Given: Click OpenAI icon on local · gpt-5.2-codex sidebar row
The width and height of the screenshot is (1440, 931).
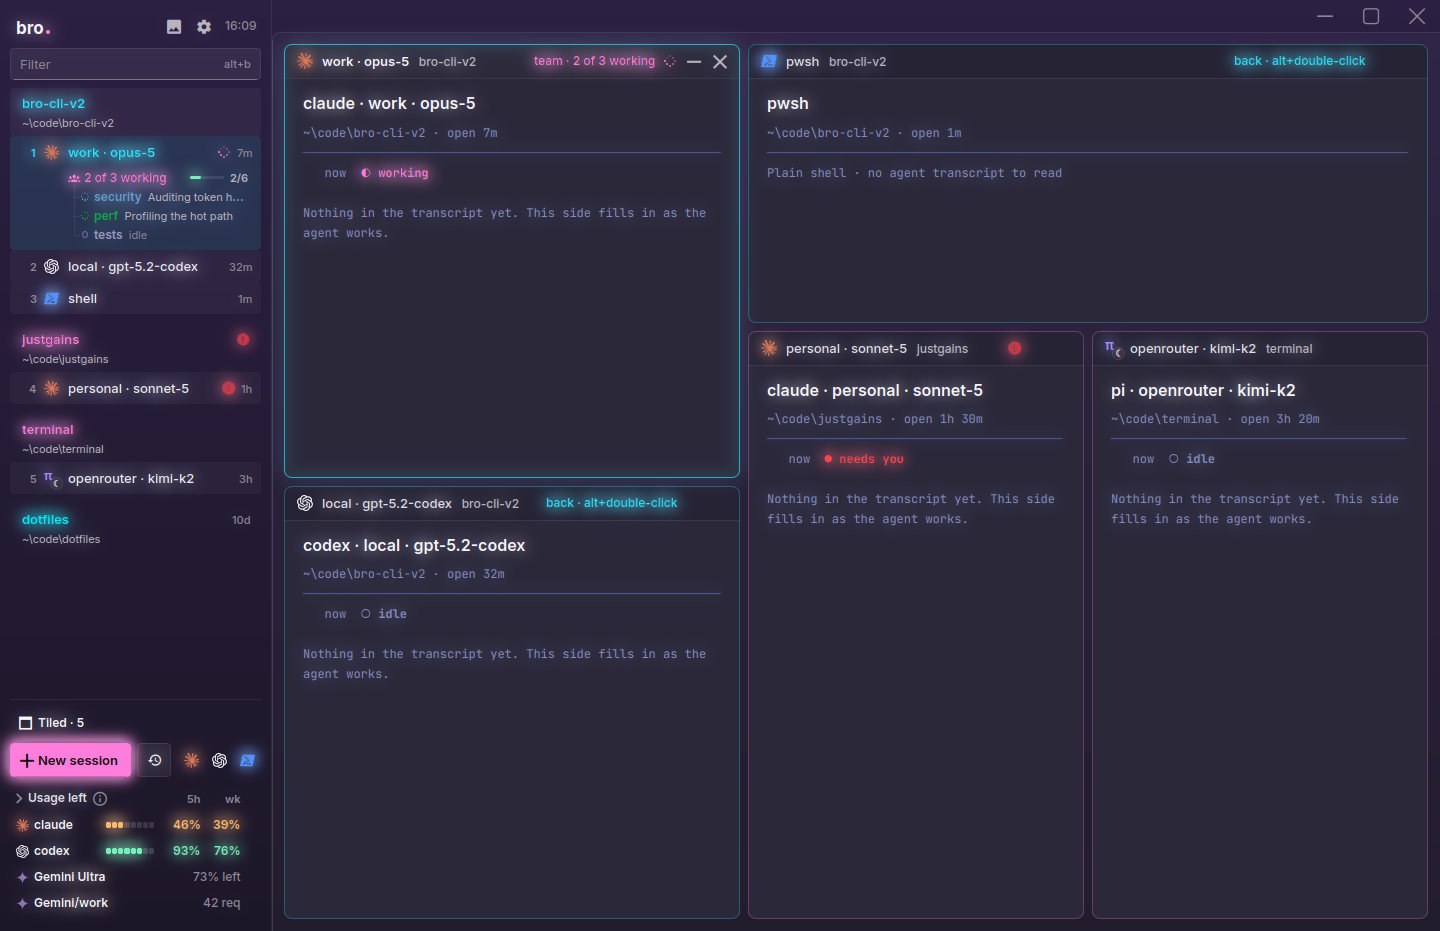Looking at the screenshot, I should point(52,267).
